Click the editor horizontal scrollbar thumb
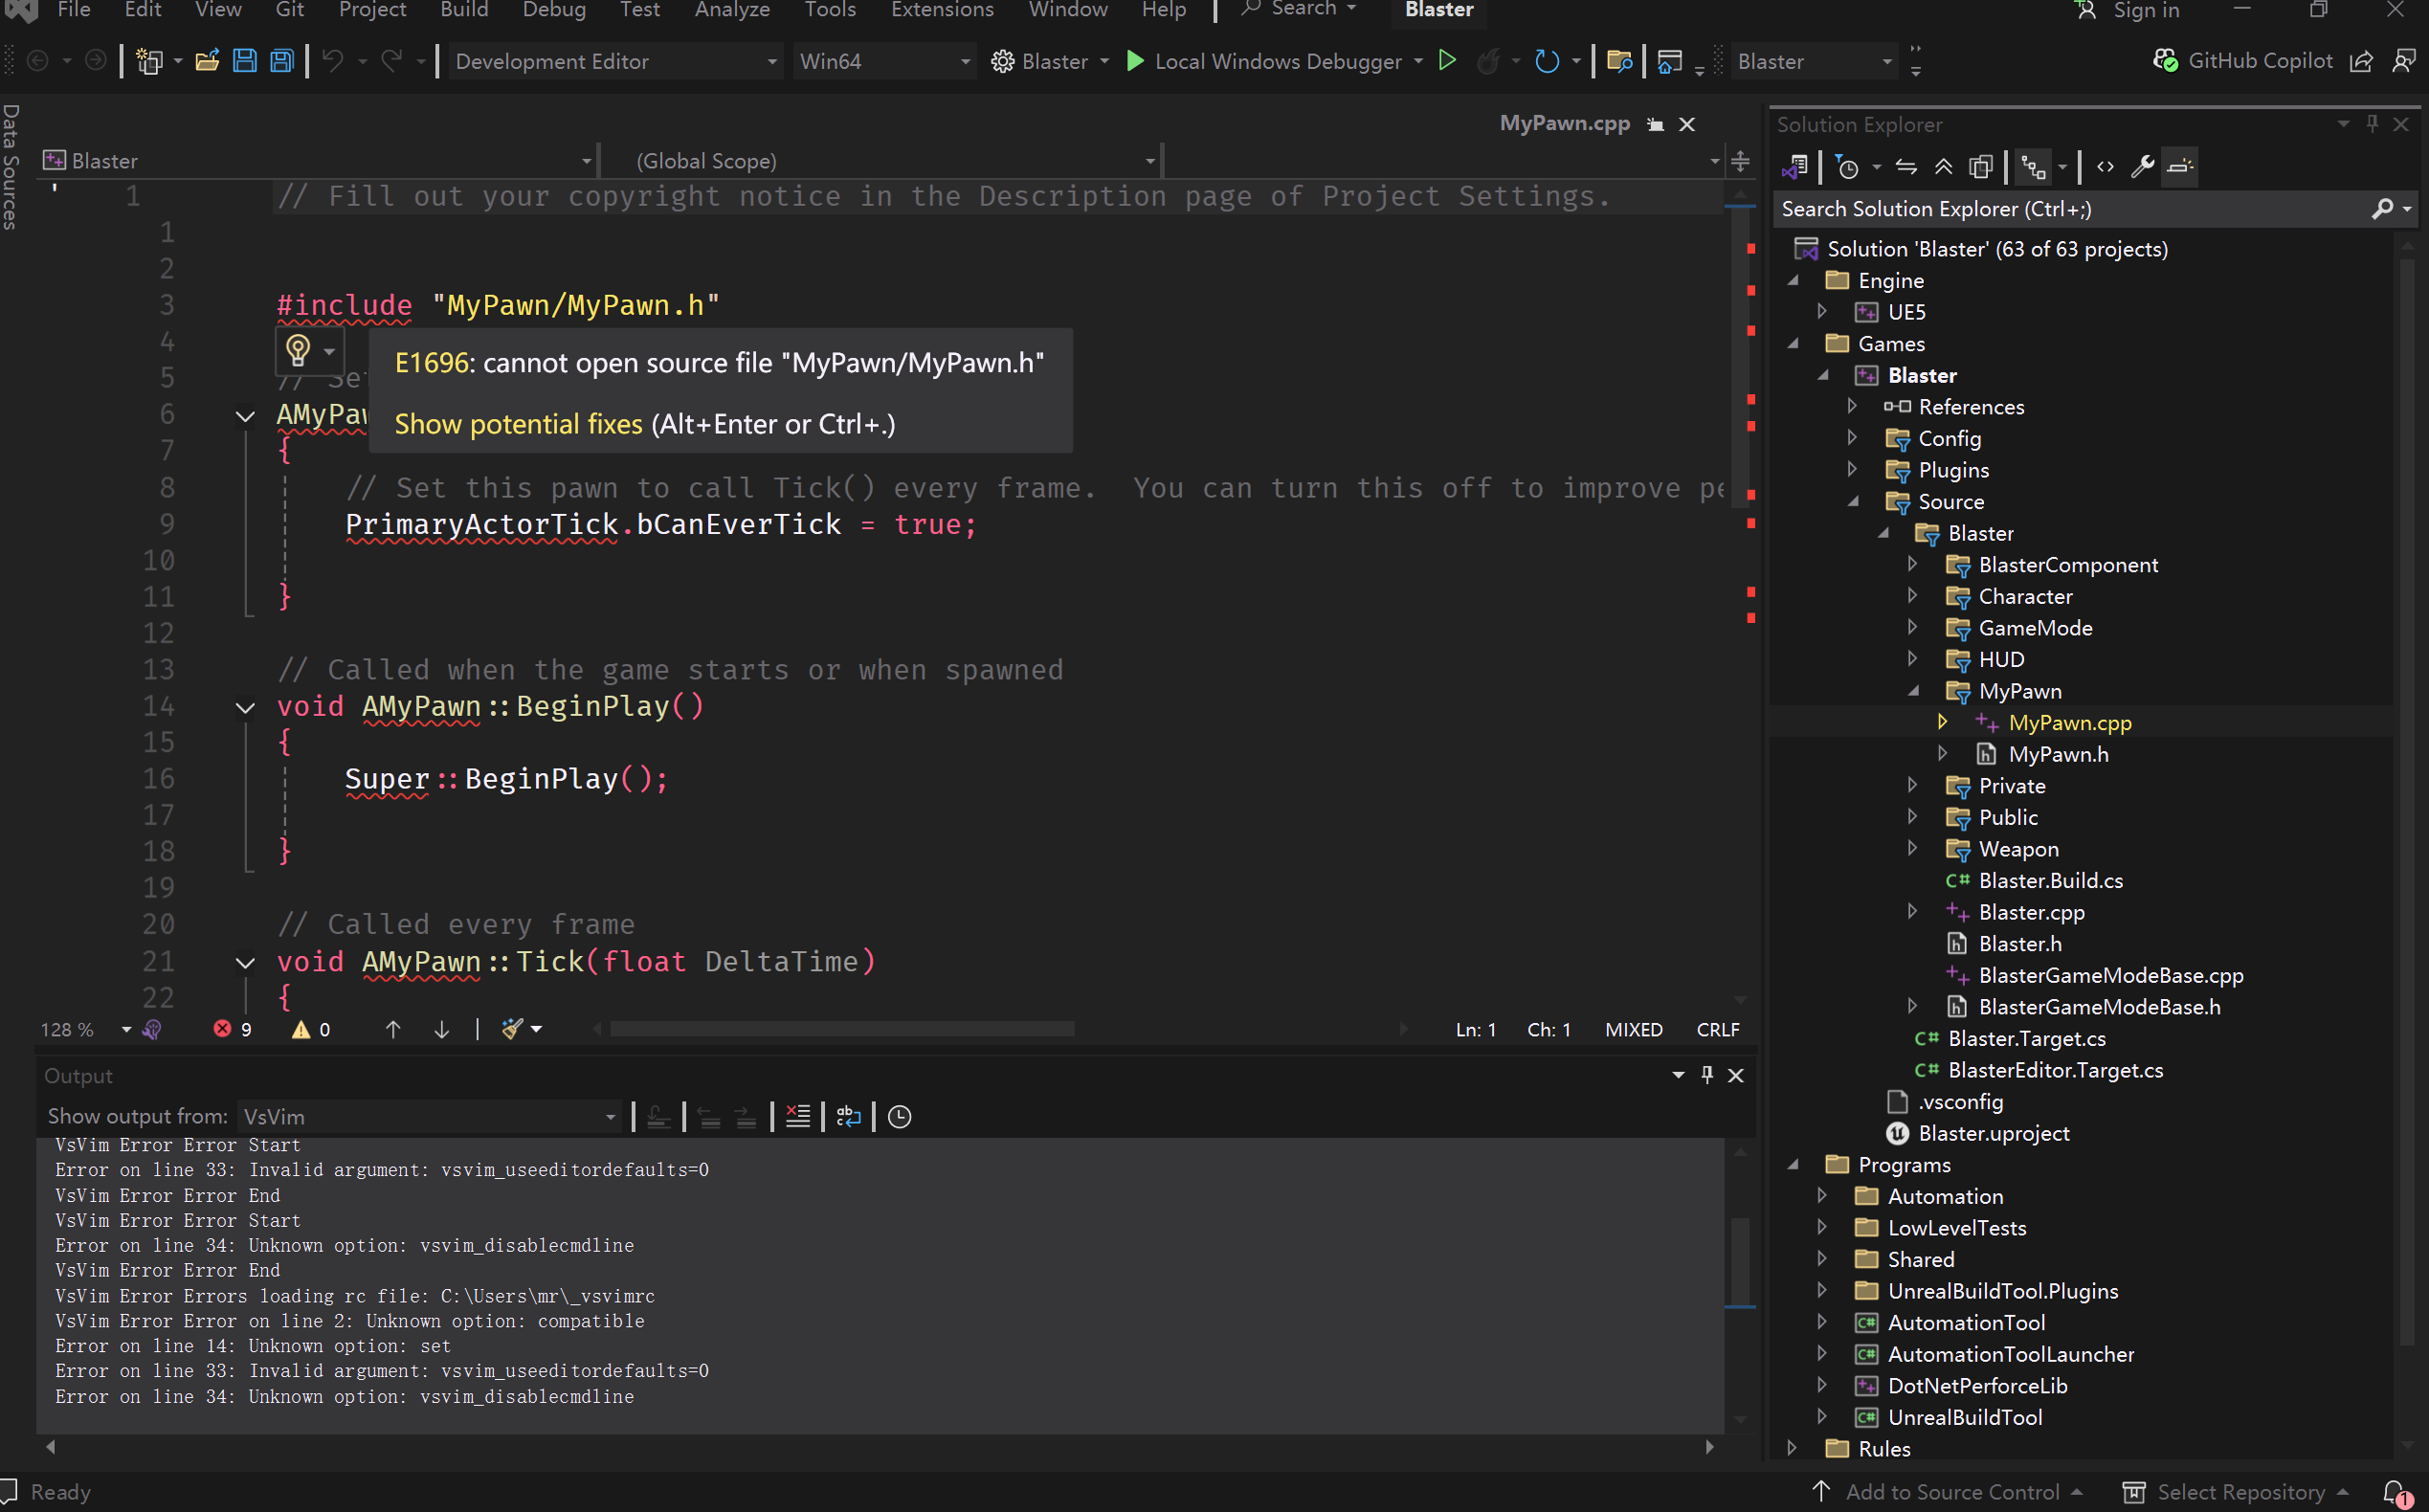 [x=842, y=1029]
